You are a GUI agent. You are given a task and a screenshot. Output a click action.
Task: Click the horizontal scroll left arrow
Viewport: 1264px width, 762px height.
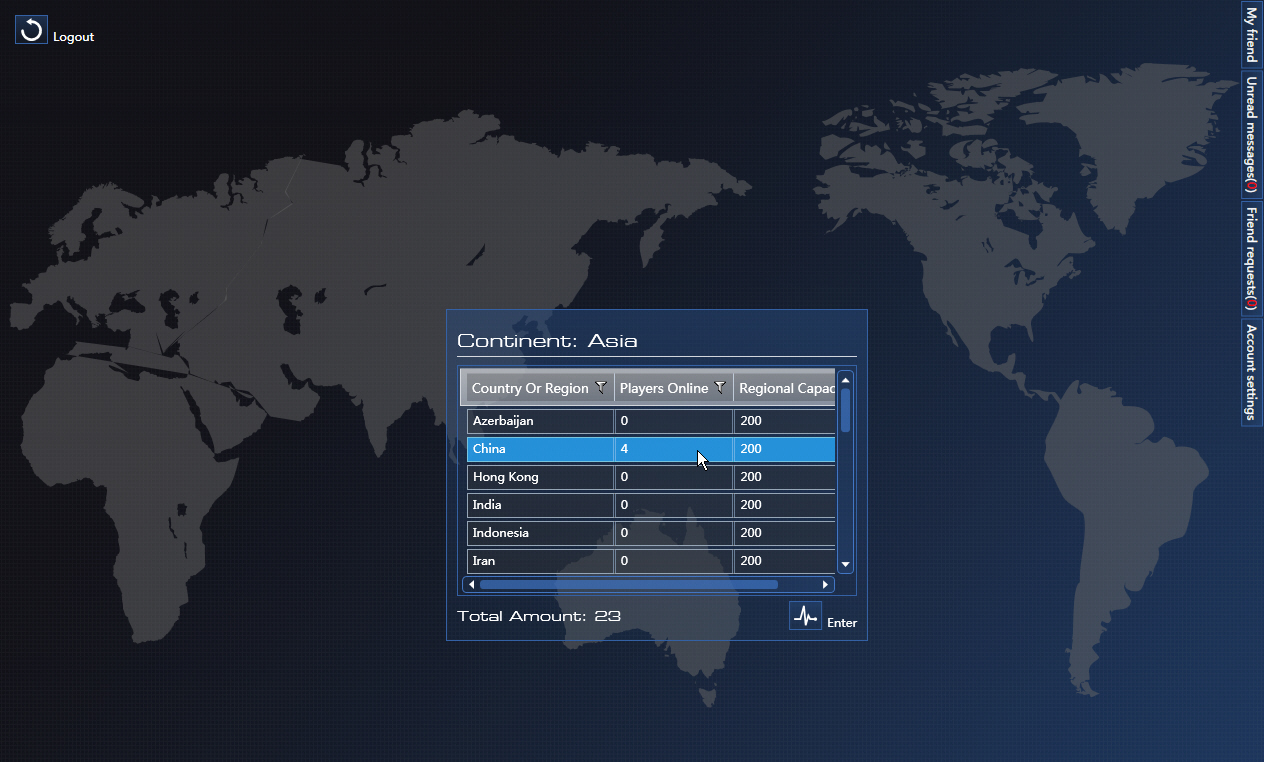coord(471,584)
